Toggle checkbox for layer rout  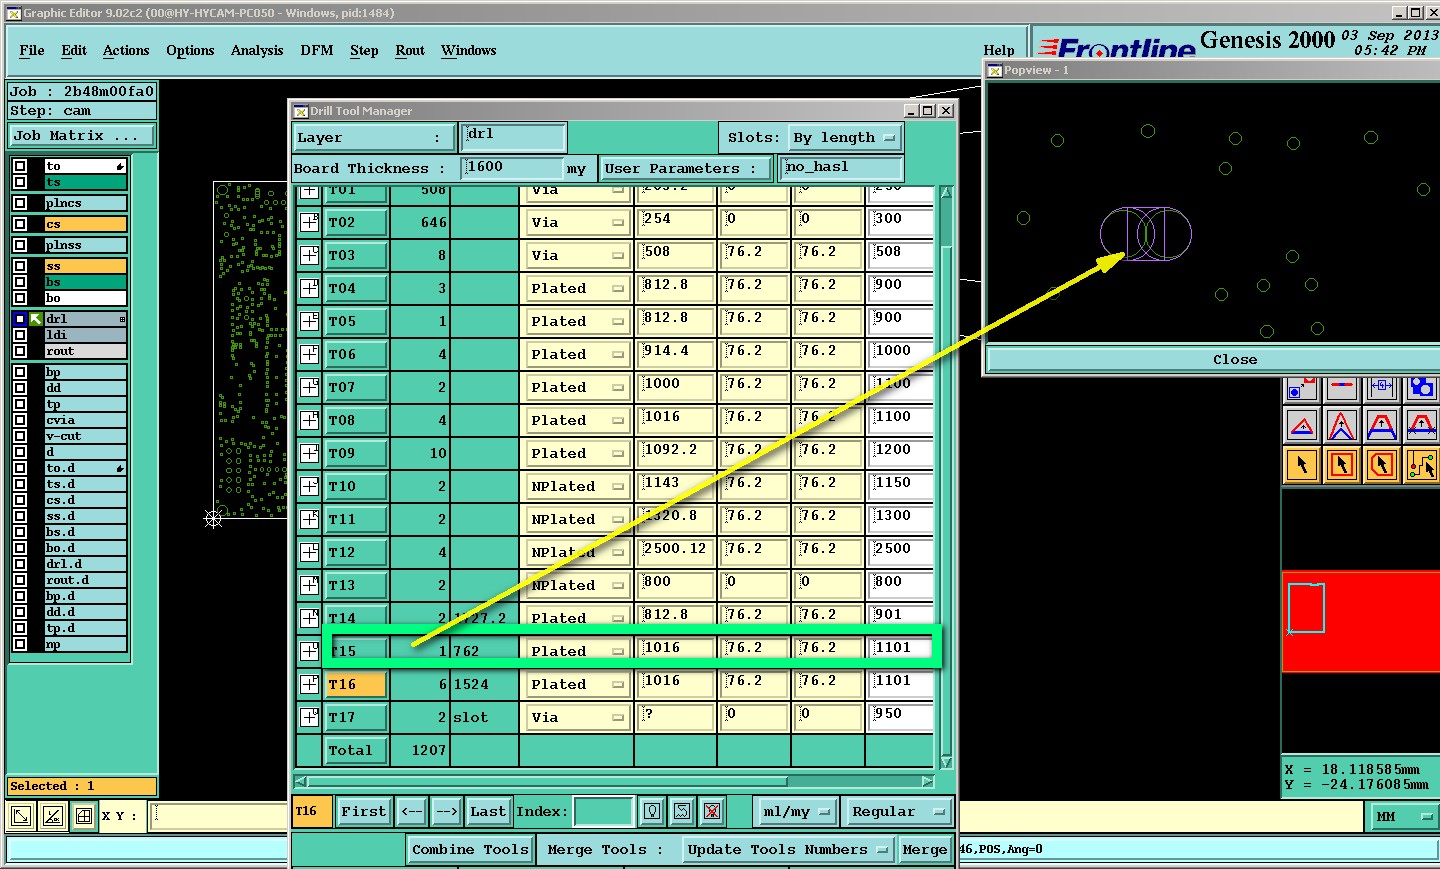click(x=20, y=351)
